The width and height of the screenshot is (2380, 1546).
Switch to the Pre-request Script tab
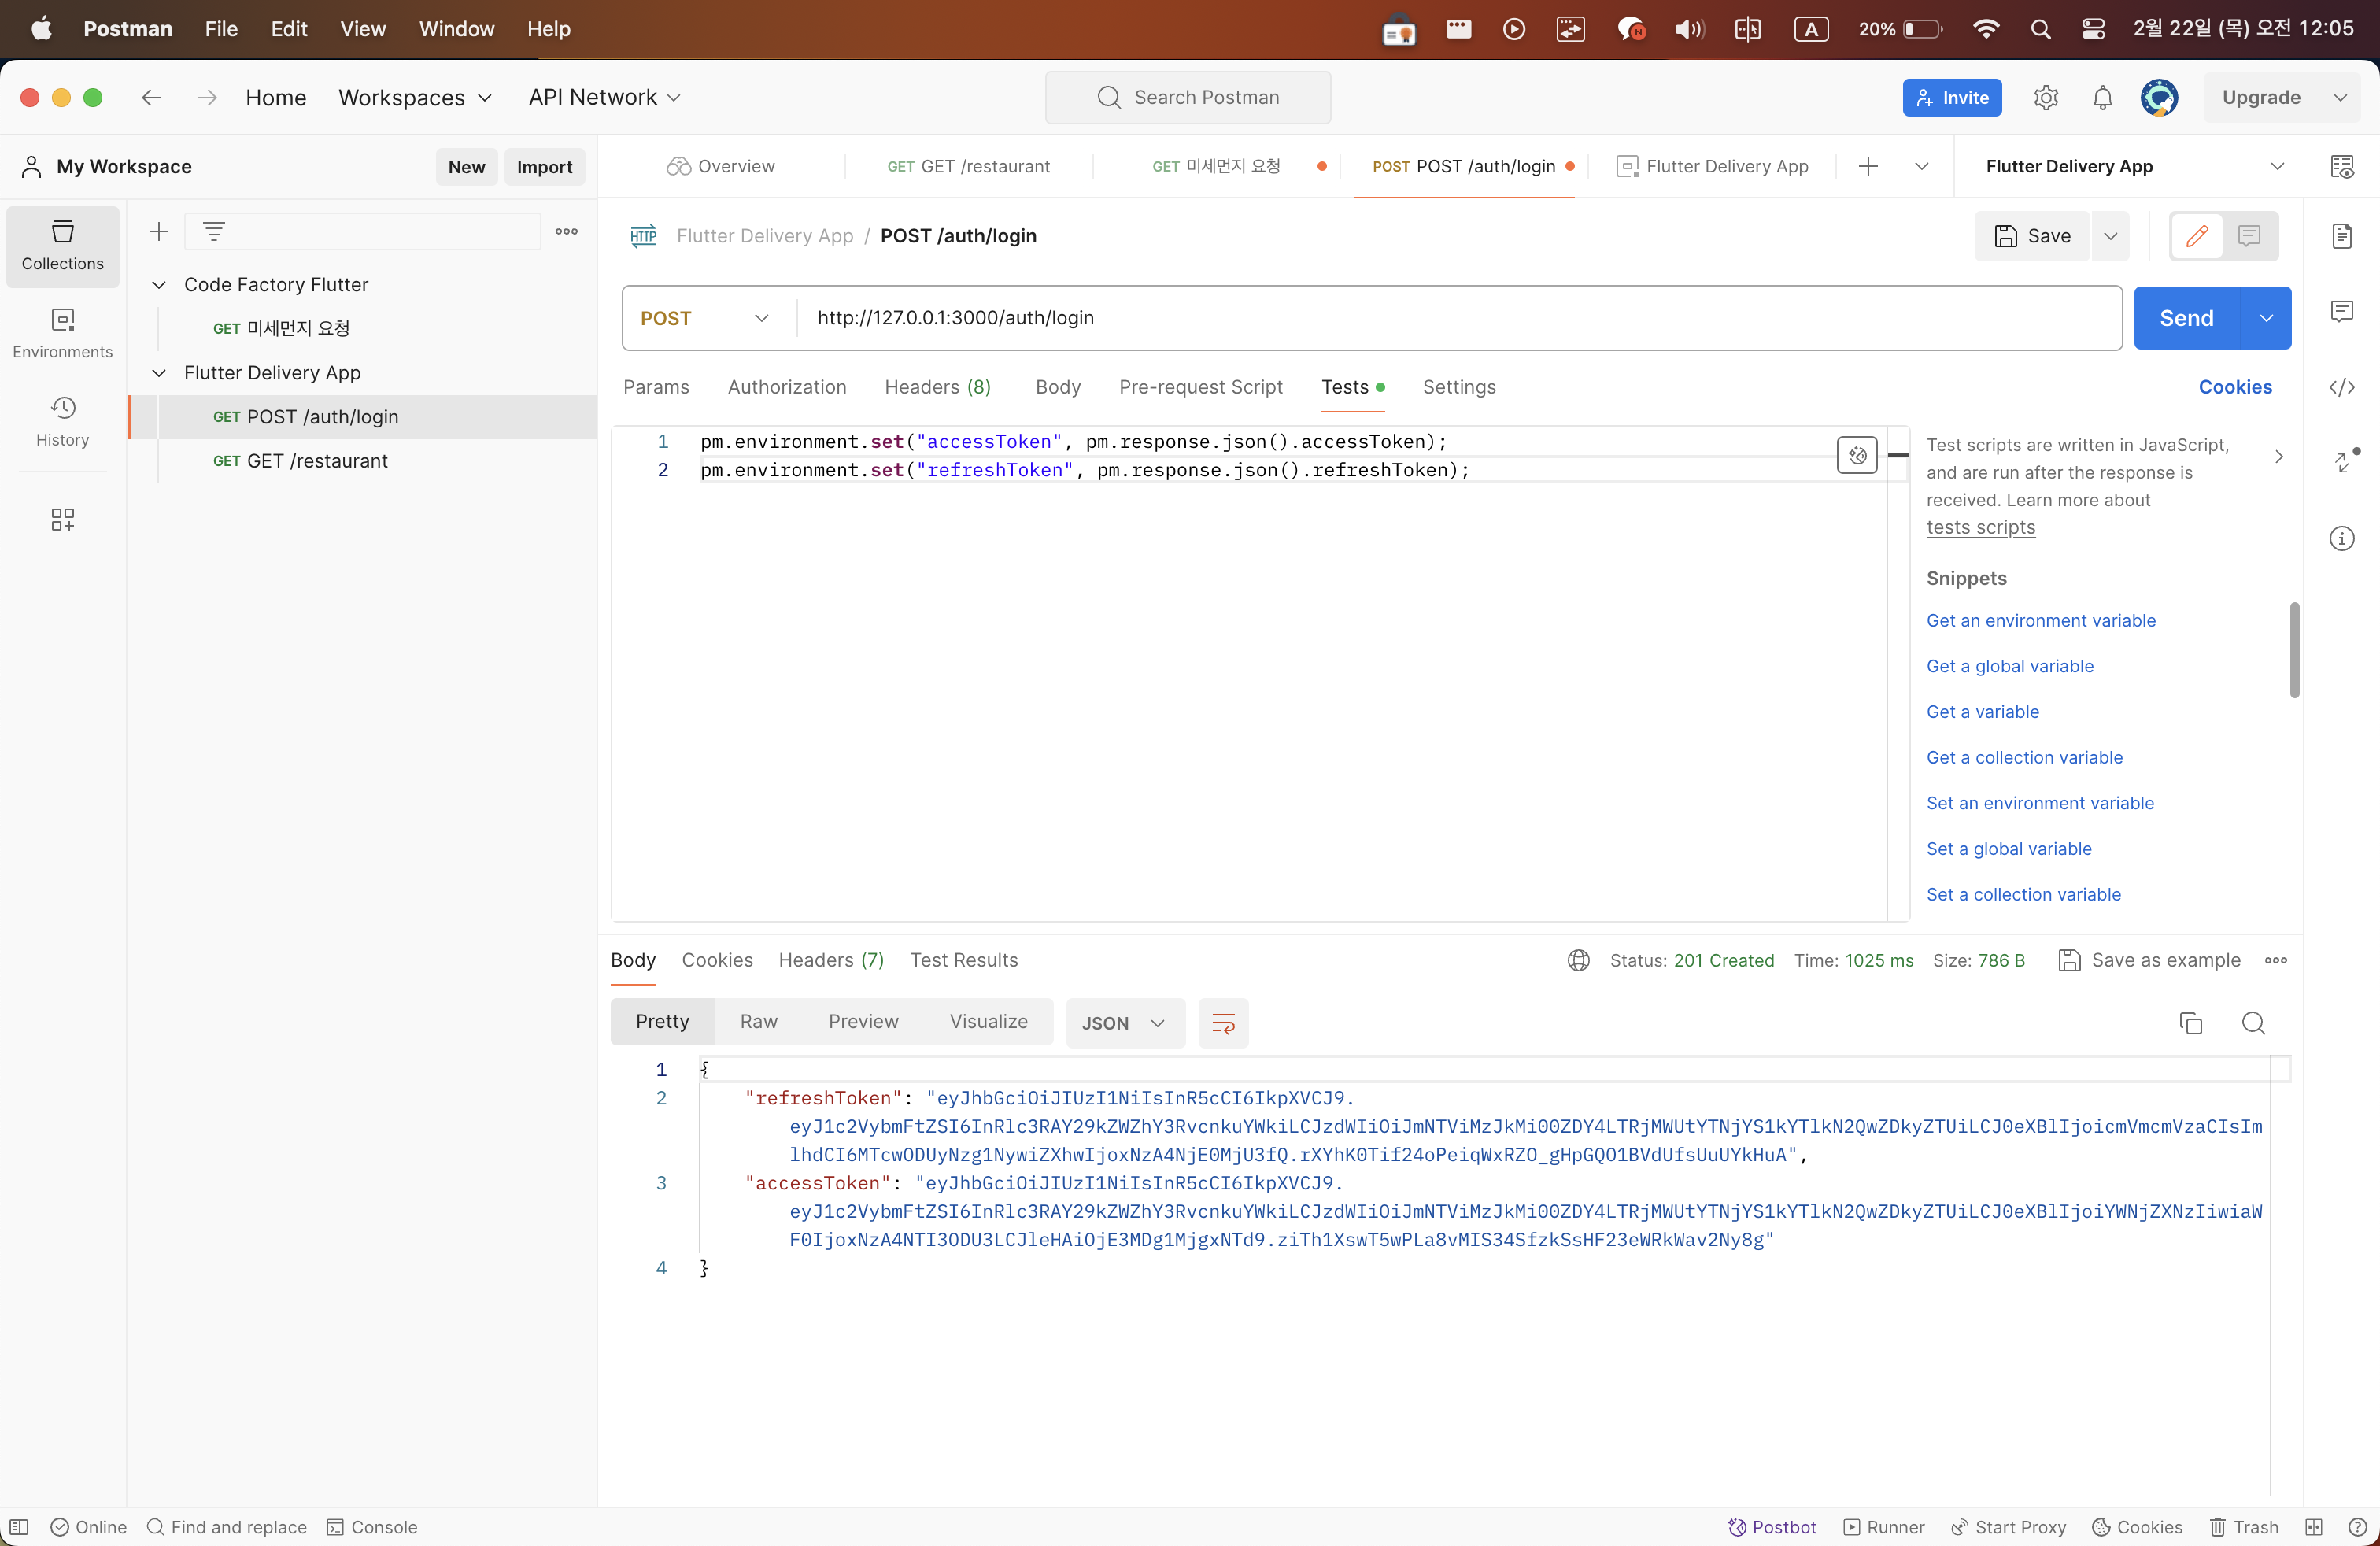(1200, 387)
